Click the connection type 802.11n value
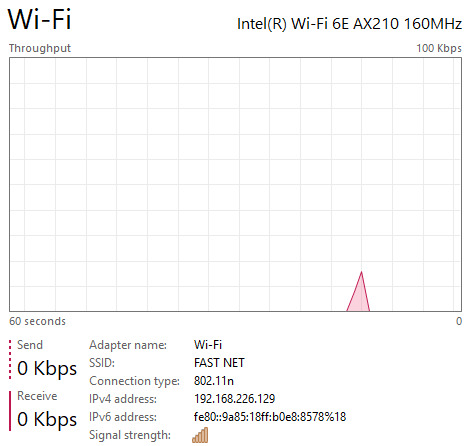The width and height of the screenshot is (471, 446). click(214, 381)
